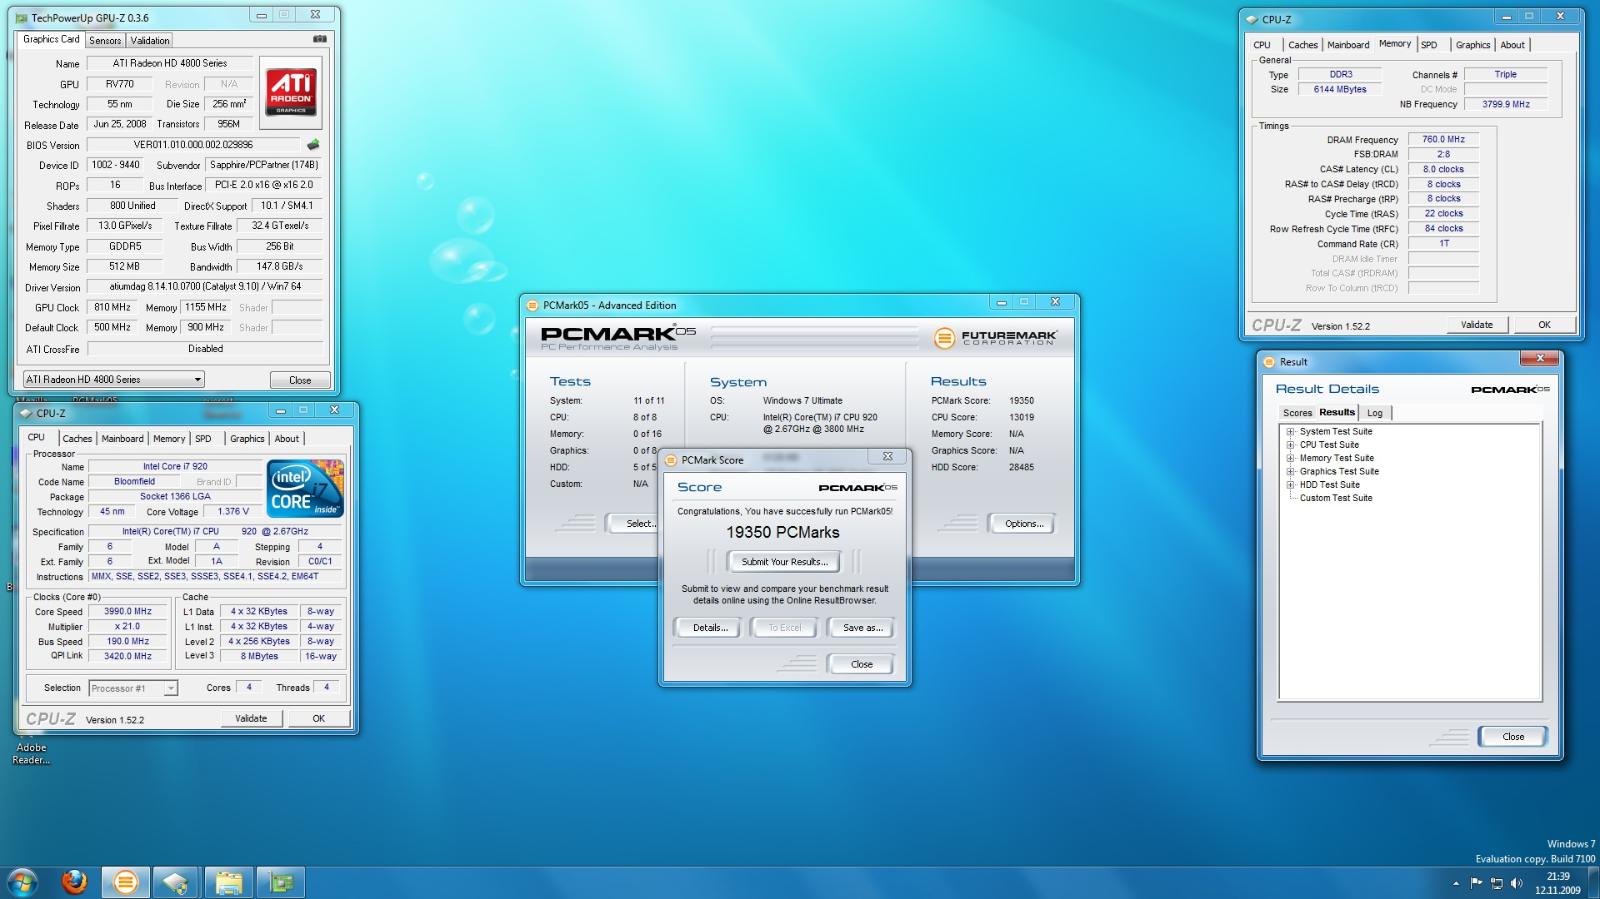Open Mainboard tab in lower-left CPU-Z

click(x=122, y=439)
